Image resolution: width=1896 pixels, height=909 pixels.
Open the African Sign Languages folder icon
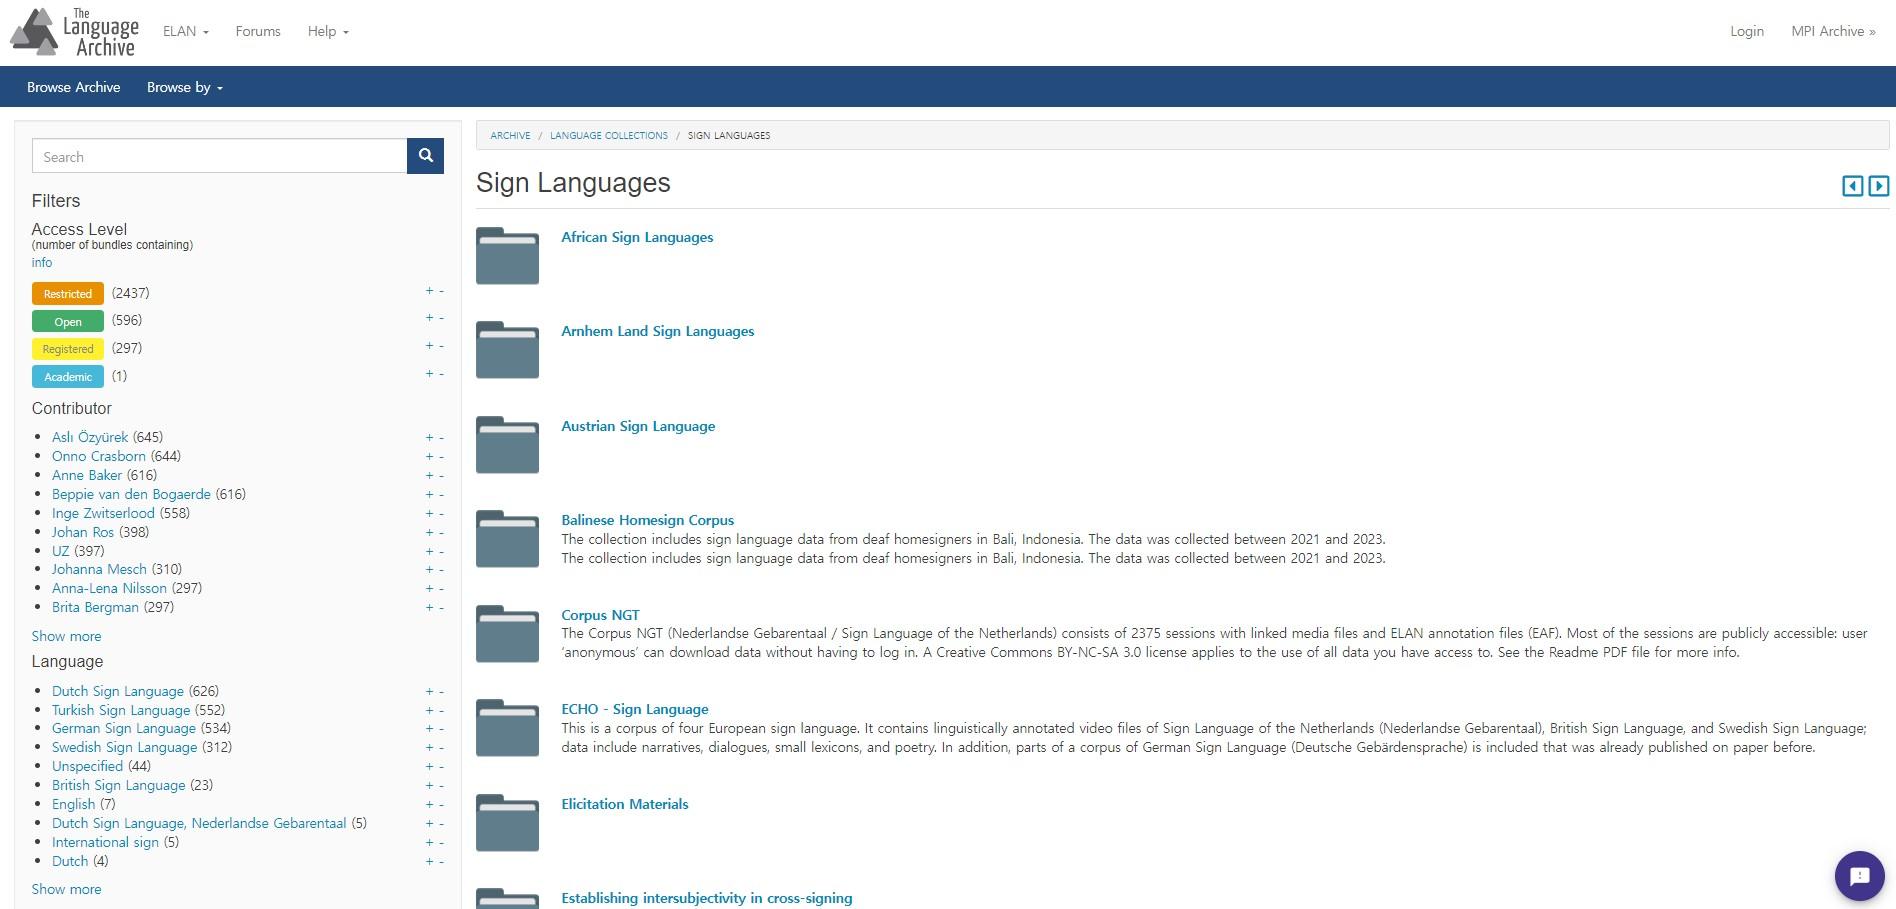tap(507, 256)
